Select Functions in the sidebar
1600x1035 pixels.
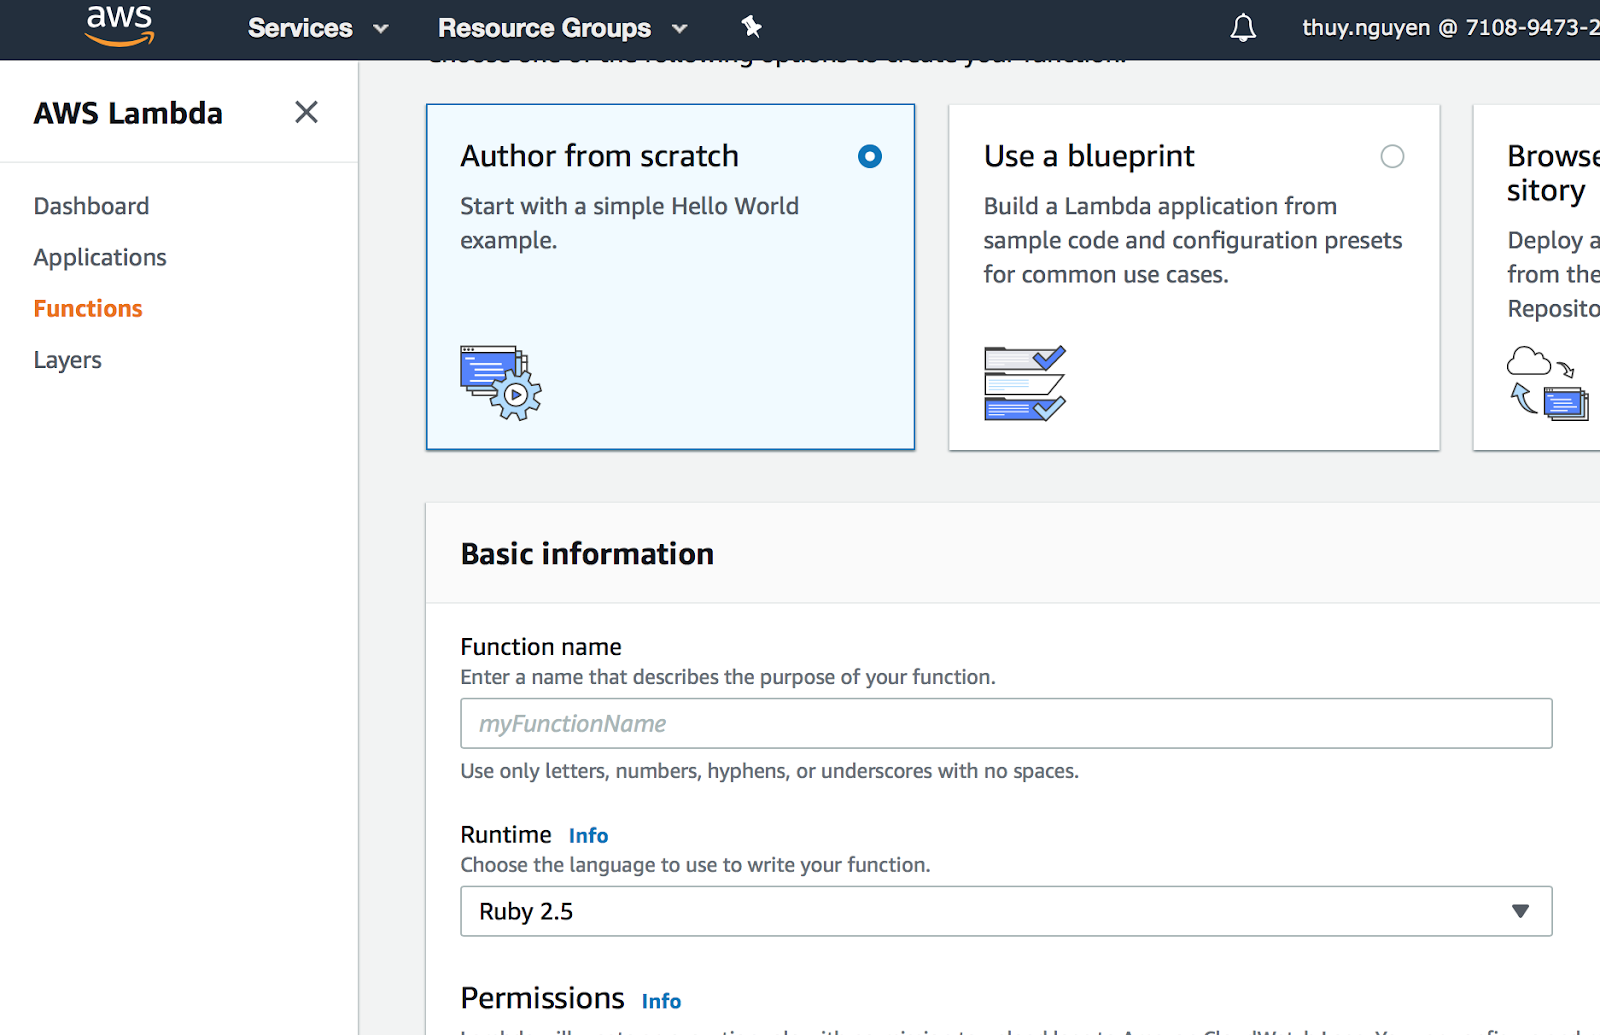(x=88, y=309)
